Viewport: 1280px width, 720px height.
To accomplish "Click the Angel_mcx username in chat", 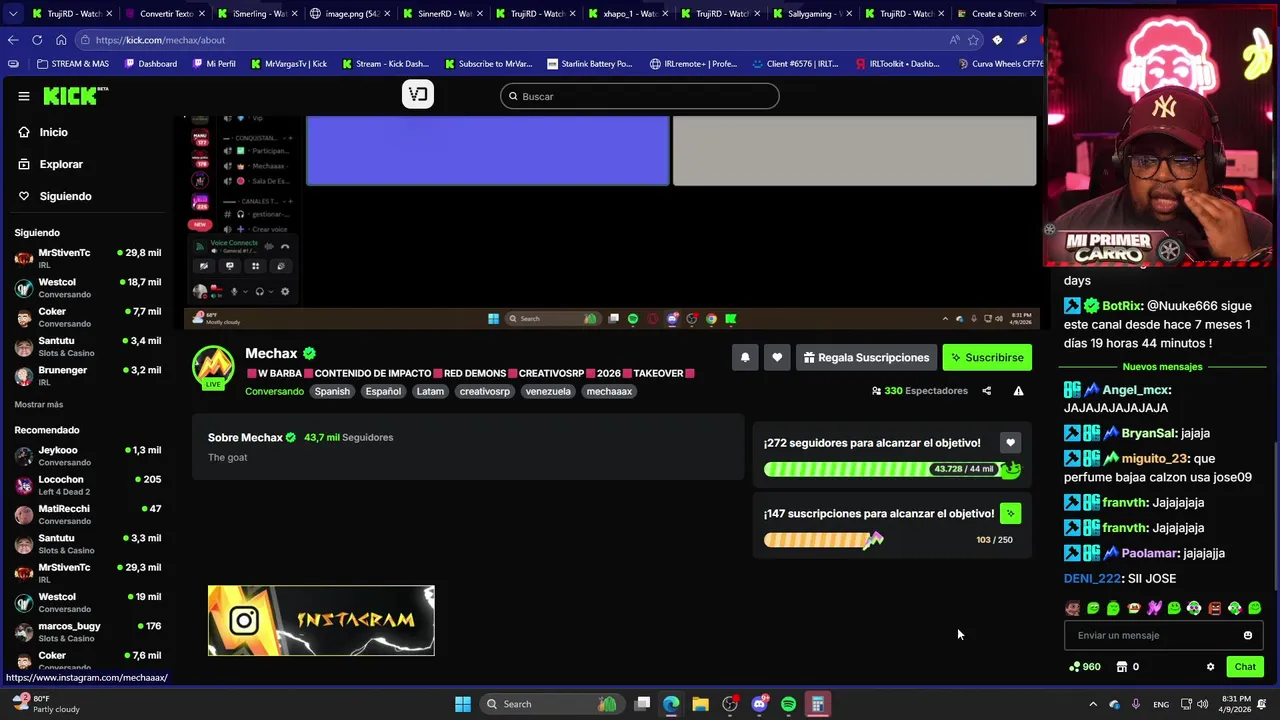I will pyautogui.click(x=1136, y=390).
